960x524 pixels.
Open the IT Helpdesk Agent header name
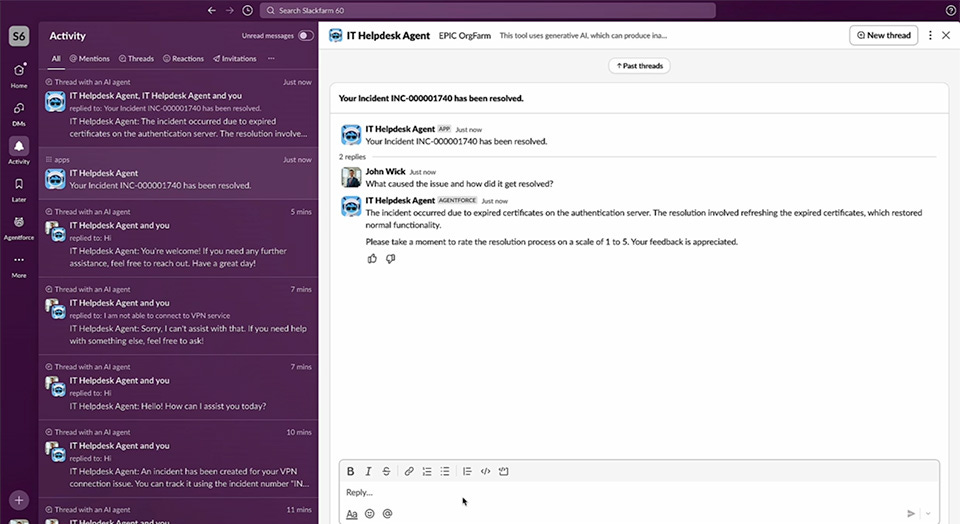(388, 36)
